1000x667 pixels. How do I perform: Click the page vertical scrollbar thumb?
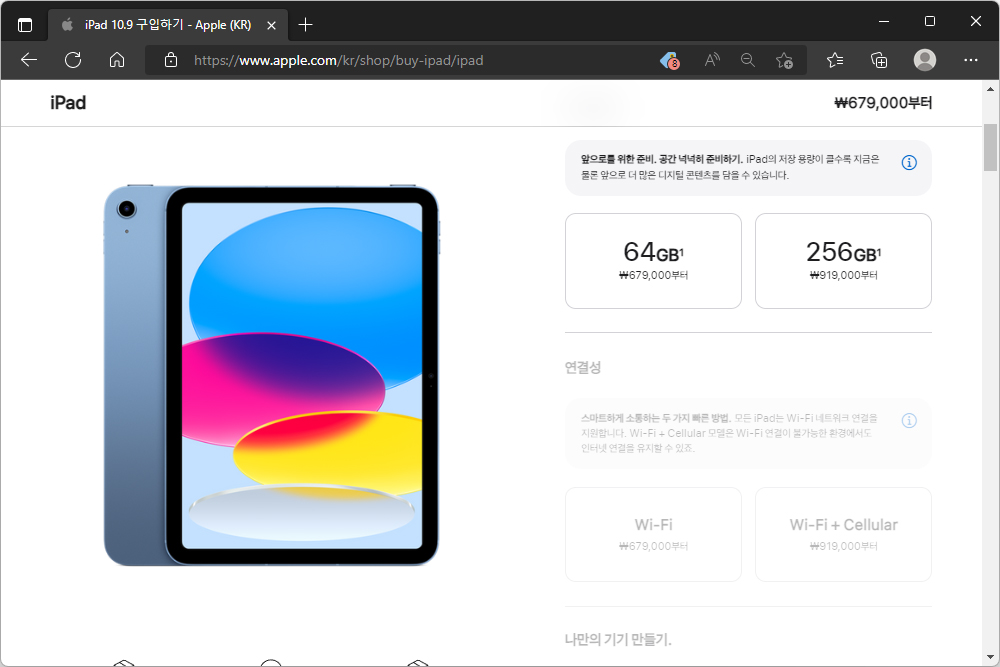click(x=990, y=147)
